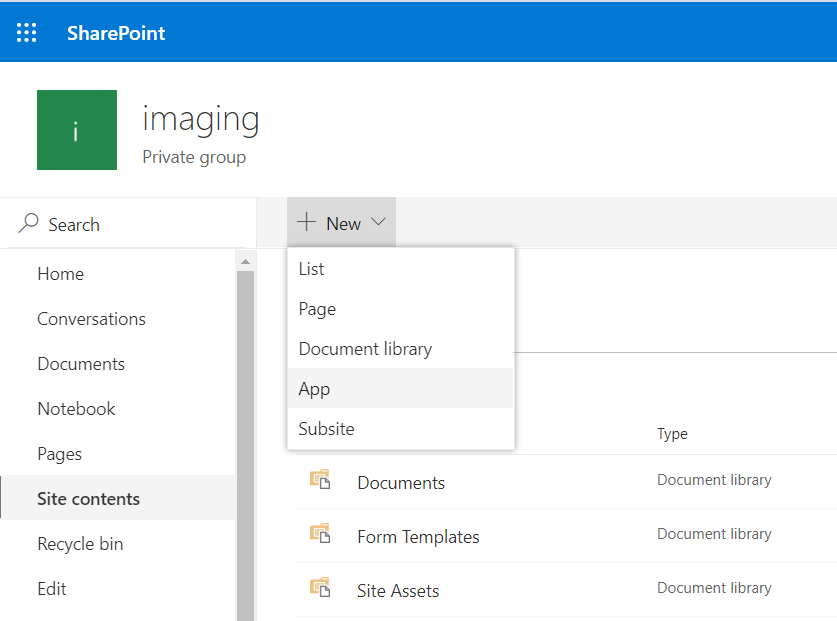
Task: Open the SharePoint app launcher waffle icon
Action: point(26,33)
